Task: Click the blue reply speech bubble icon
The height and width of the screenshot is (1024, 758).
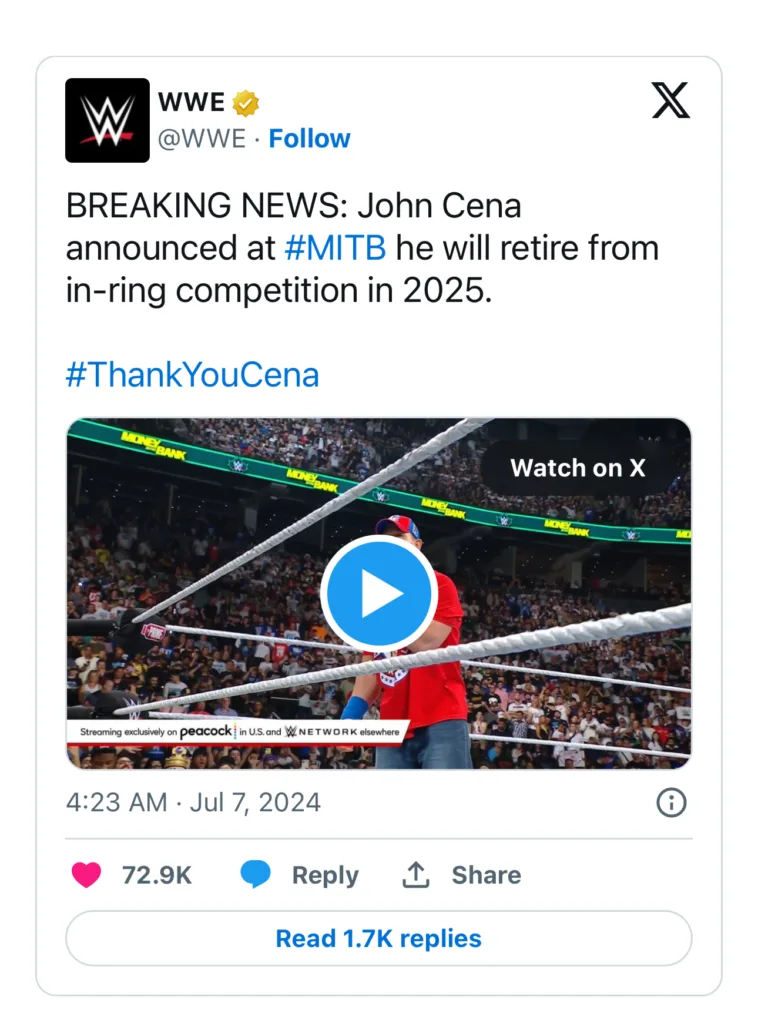Action: pos(256,875)
